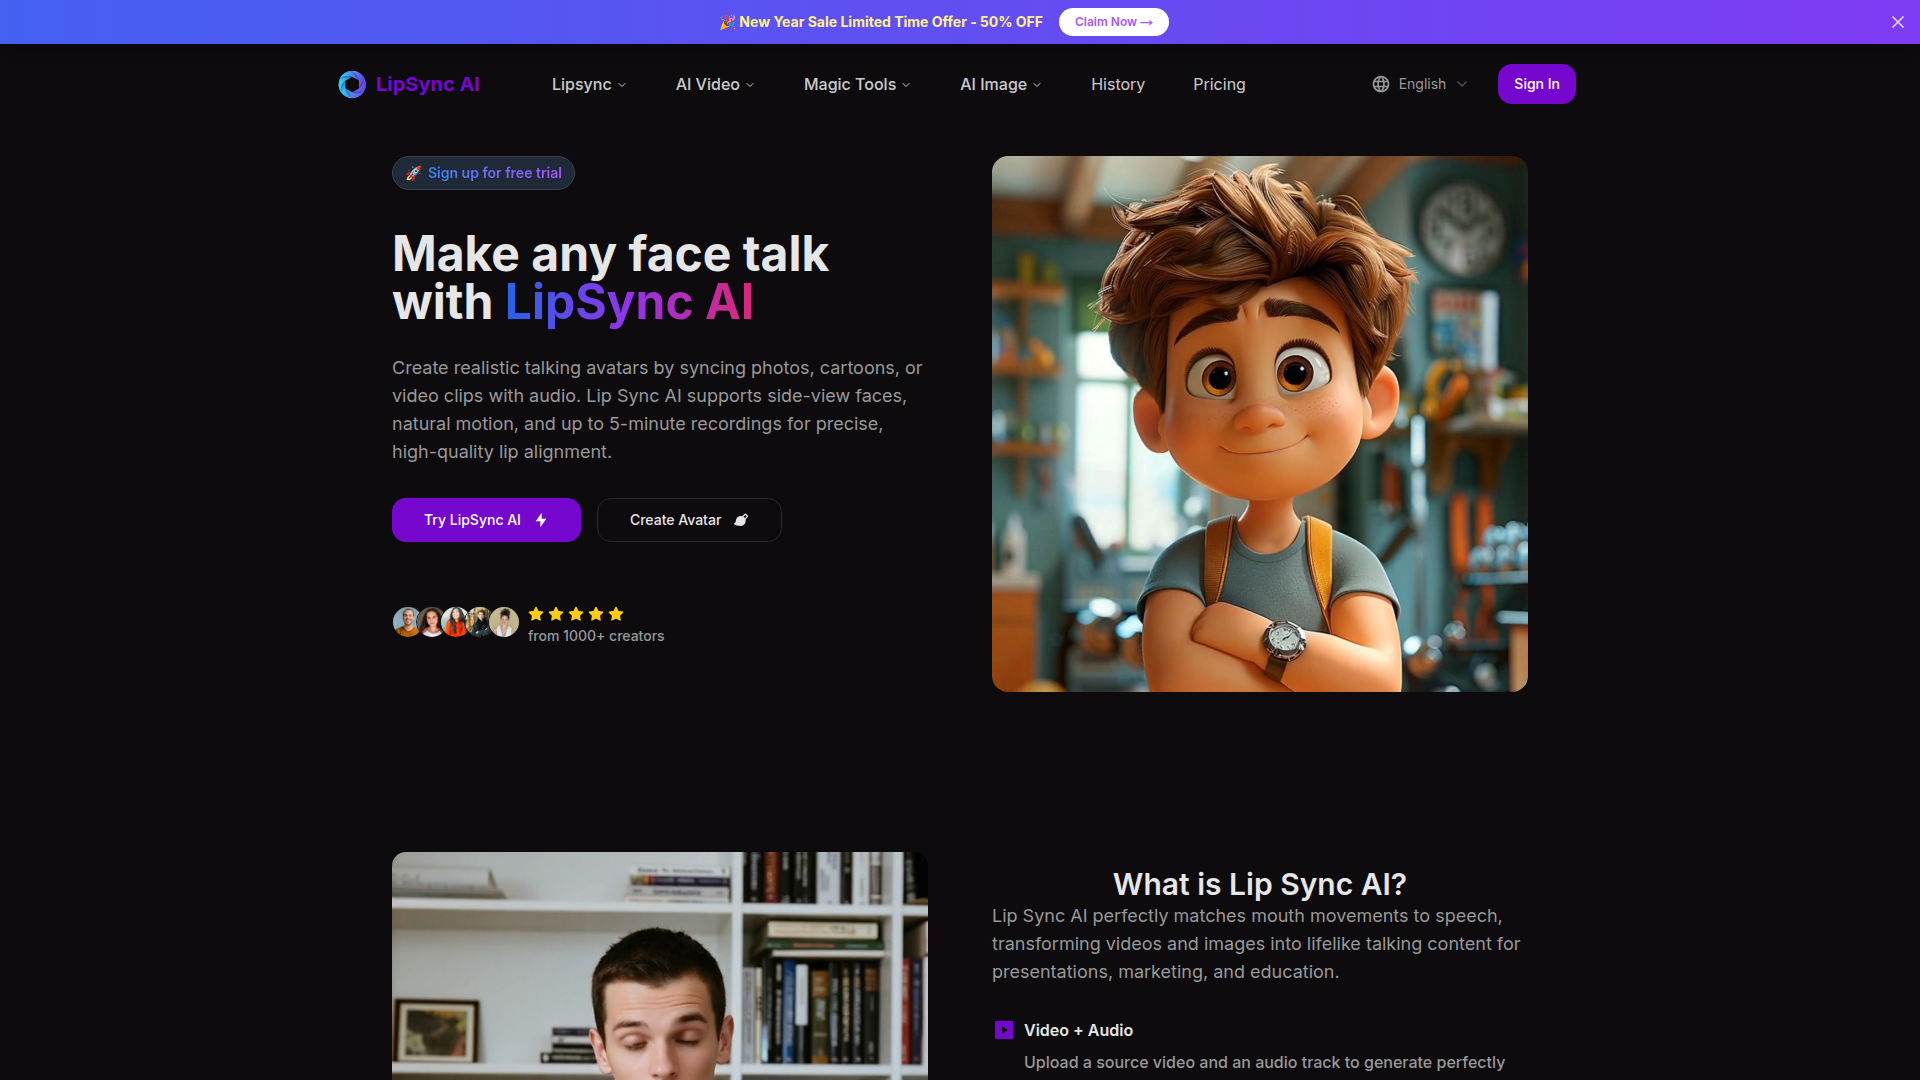Click the LipSync AI brand name
The height and width of the screenshot is (1080, 1920).
click(x=428, y=84)
